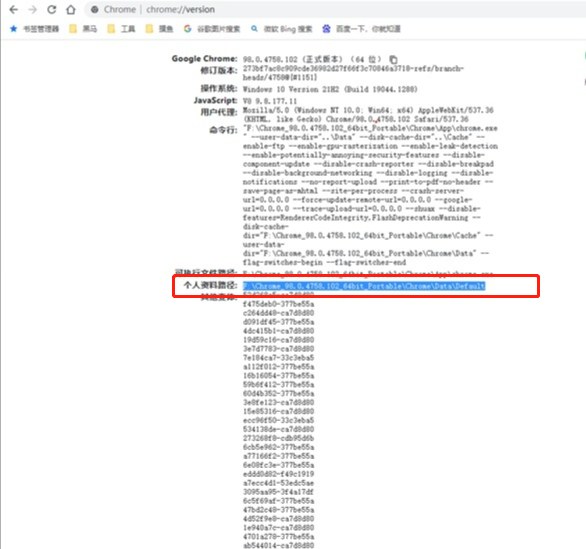Open the home page via house icon
Image resolution: width=586 pixels, height=549 pixels.
click(71, 9)
